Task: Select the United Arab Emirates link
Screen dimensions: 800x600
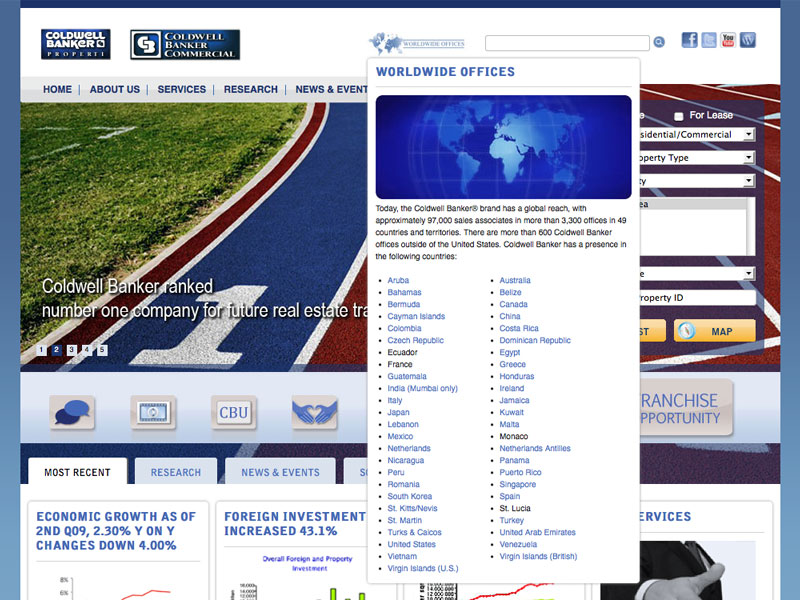Action: pyautogui.click(x=537, y=532)
